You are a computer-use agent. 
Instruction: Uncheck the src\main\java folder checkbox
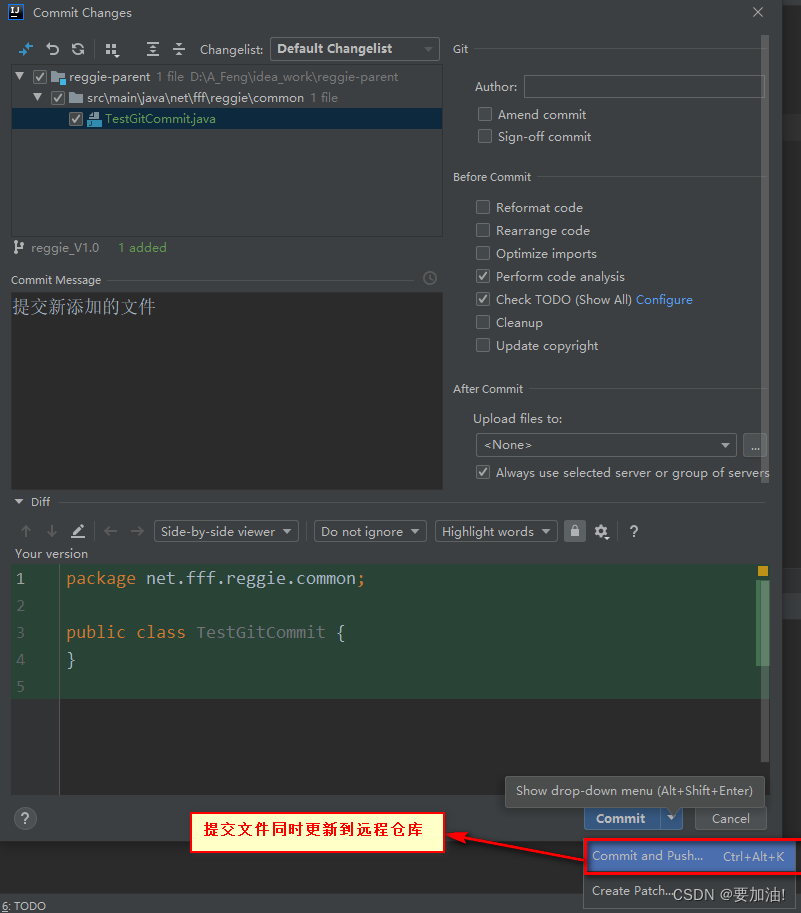[58, 98]
